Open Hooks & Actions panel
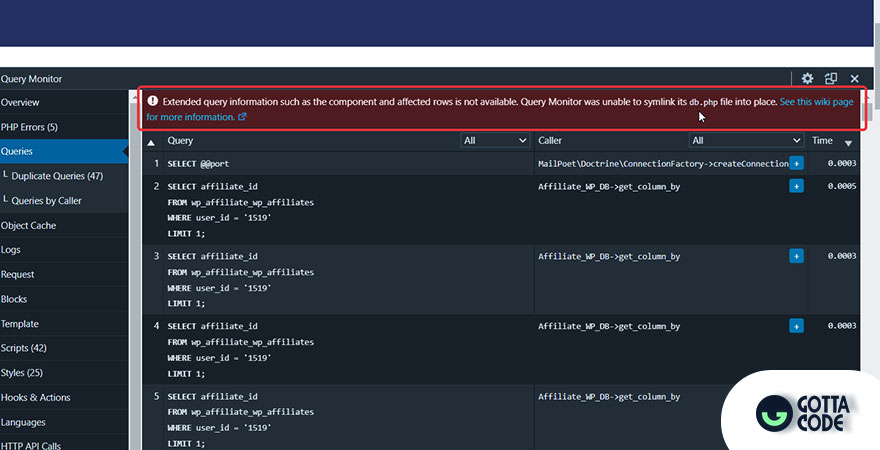The image size is (880, 450). 63,397
